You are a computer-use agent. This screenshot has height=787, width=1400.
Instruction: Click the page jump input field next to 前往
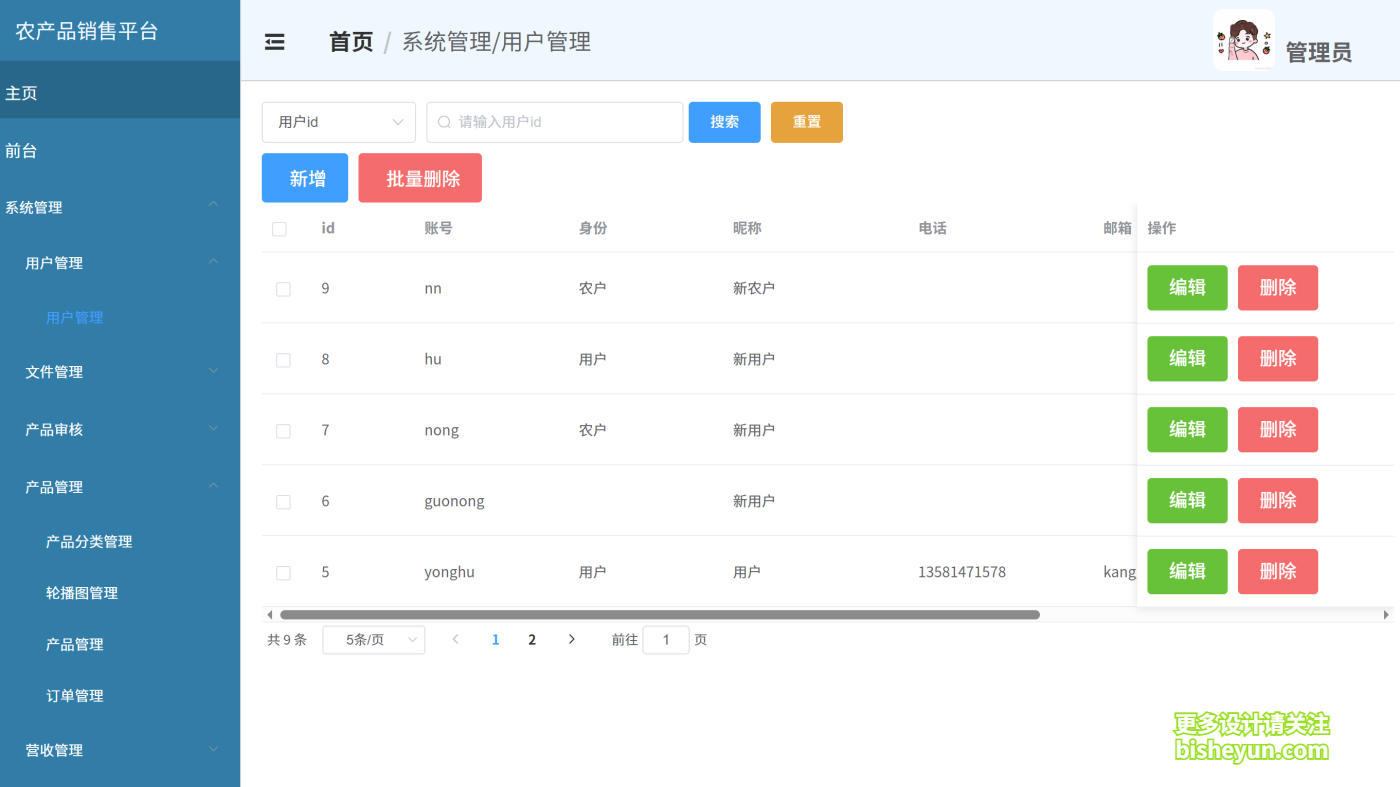coord(666,639)
